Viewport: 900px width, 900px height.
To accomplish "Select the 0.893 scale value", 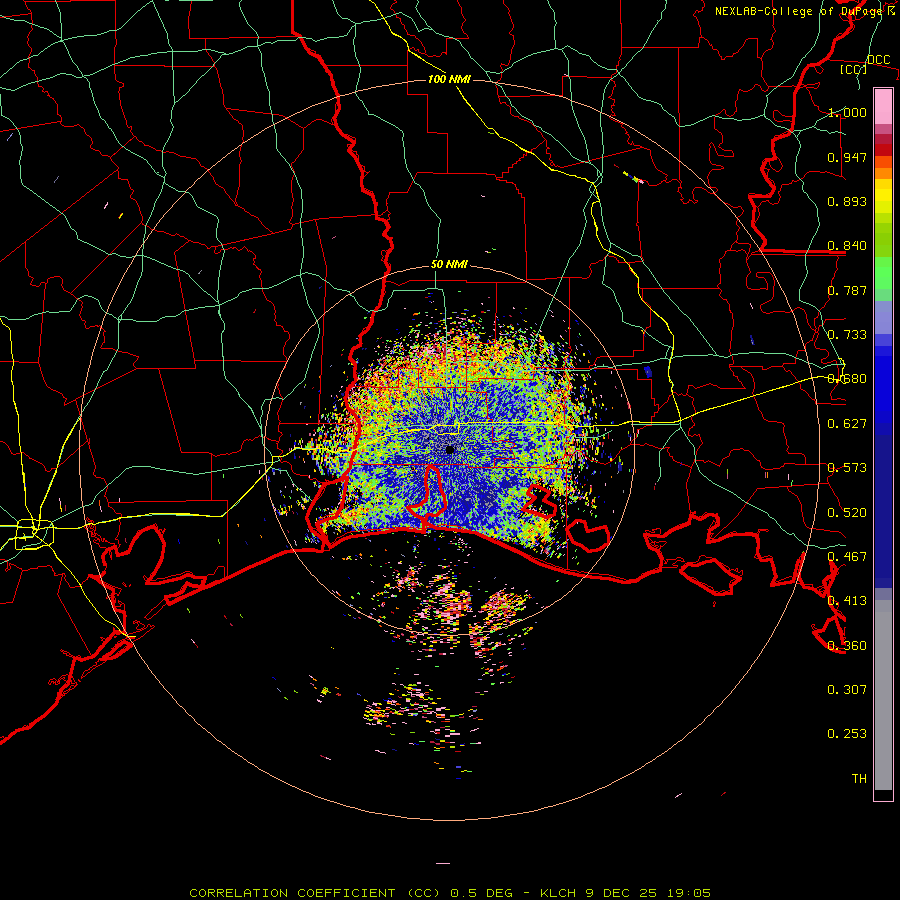I will click(x=847, y=201).
